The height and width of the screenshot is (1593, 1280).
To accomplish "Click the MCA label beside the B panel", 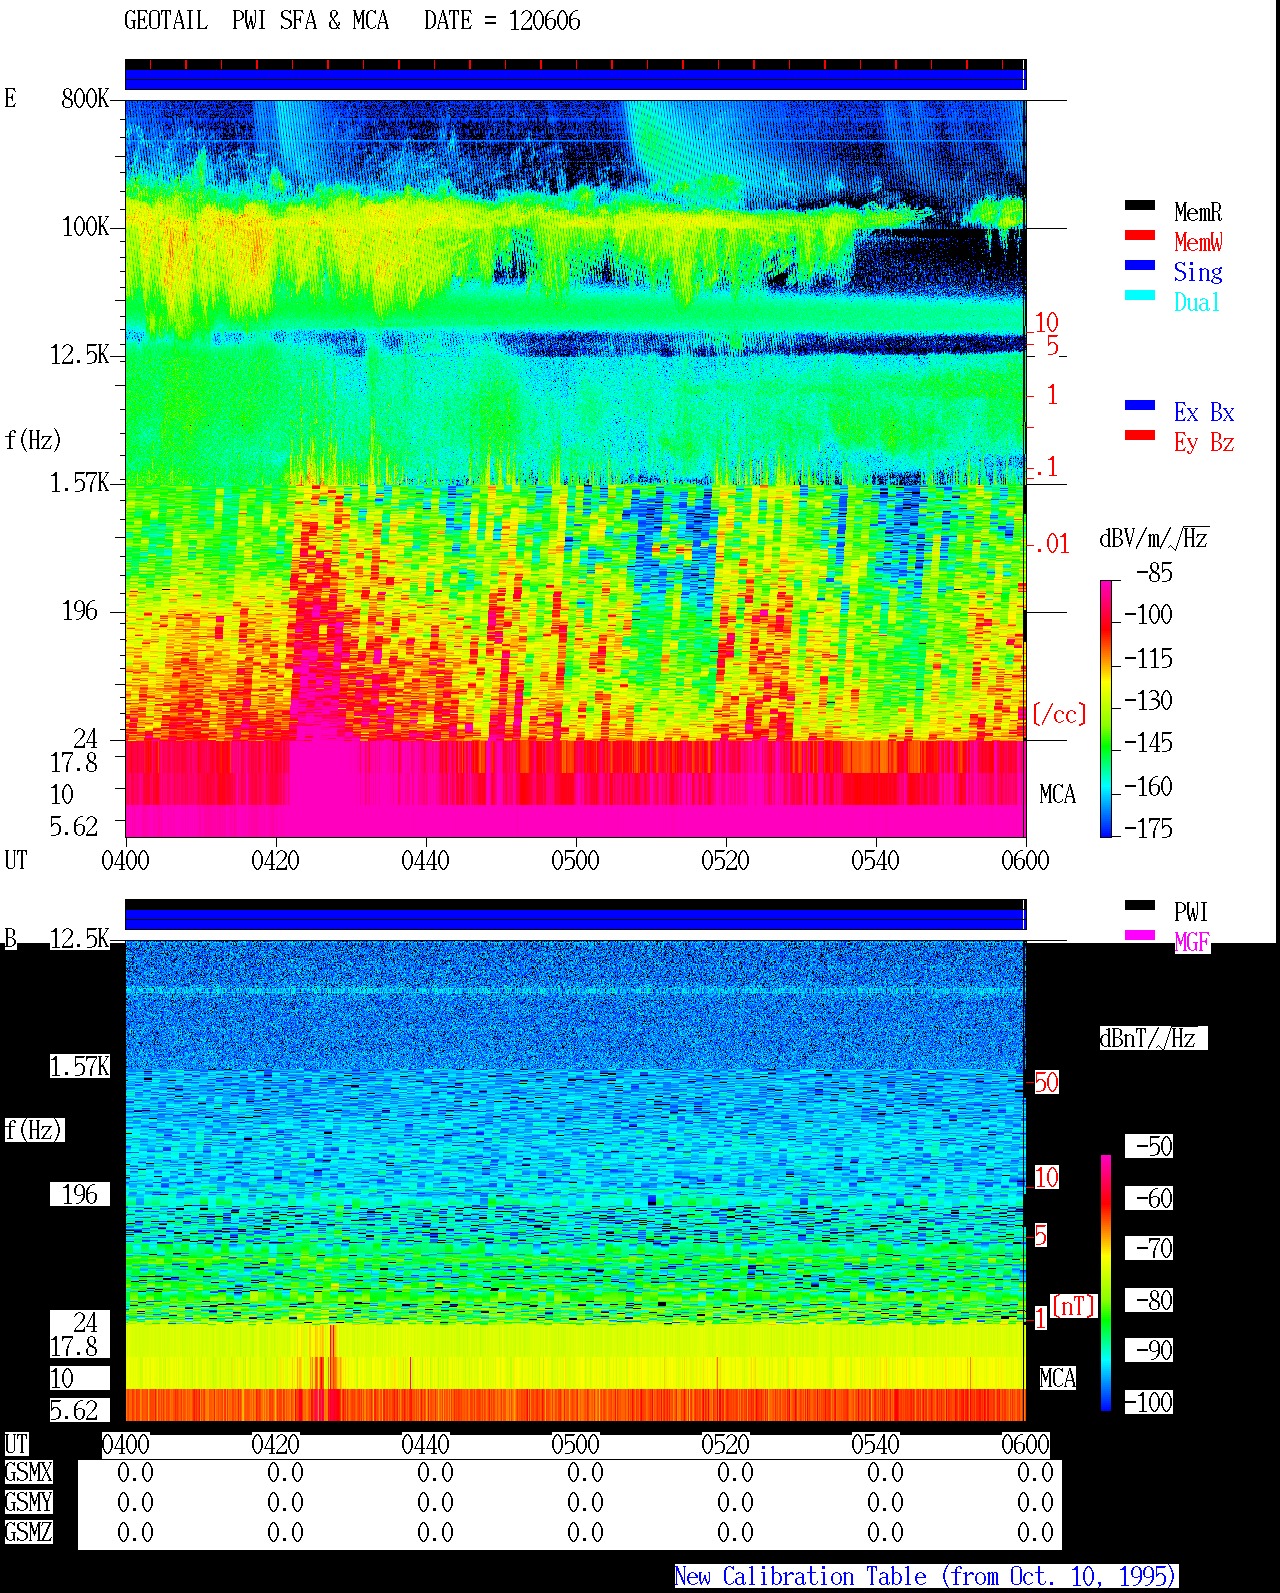I will click(x=1057, y=1378).
